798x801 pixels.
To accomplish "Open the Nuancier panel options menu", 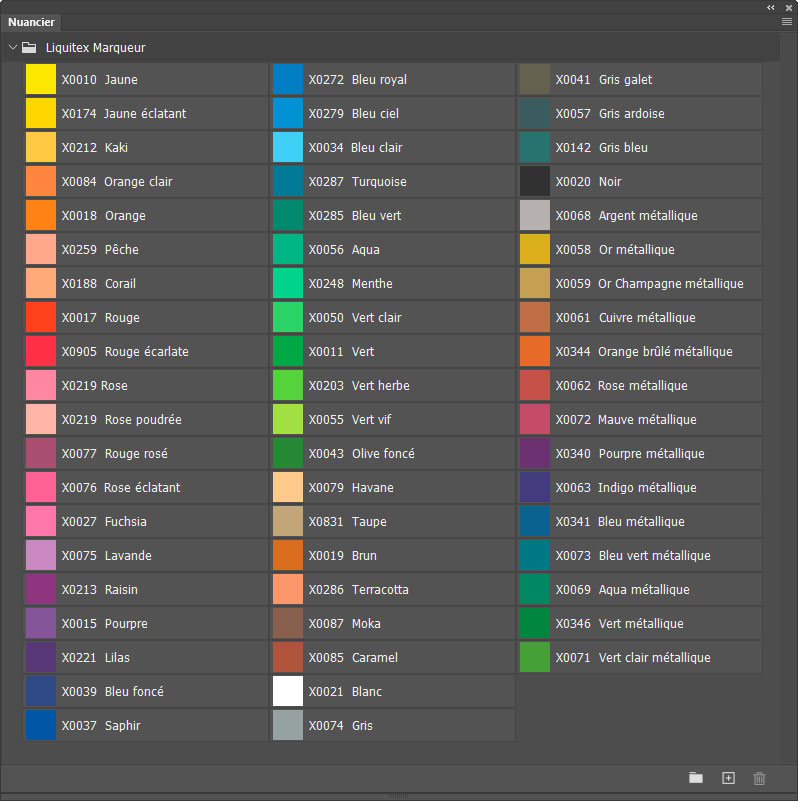I will pos(786,21).
